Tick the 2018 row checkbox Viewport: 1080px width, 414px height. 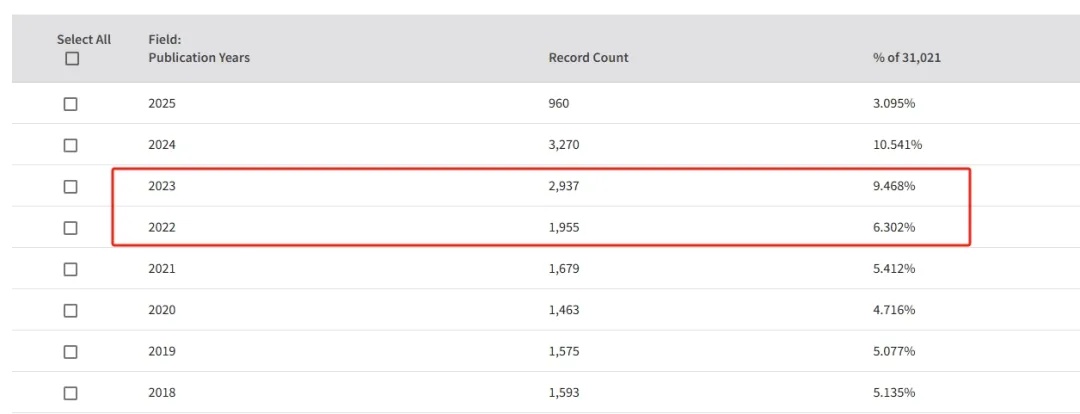click(x=70, y=393)
